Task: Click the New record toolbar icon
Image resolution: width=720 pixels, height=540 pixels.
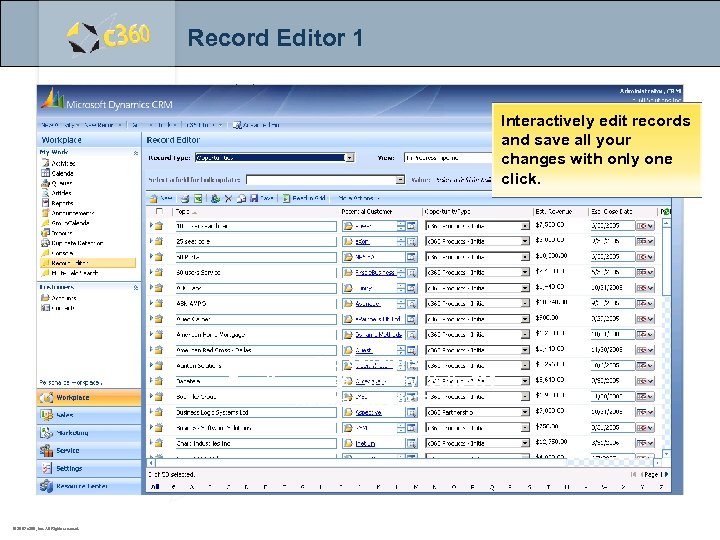Action: (x=153, y=198)
